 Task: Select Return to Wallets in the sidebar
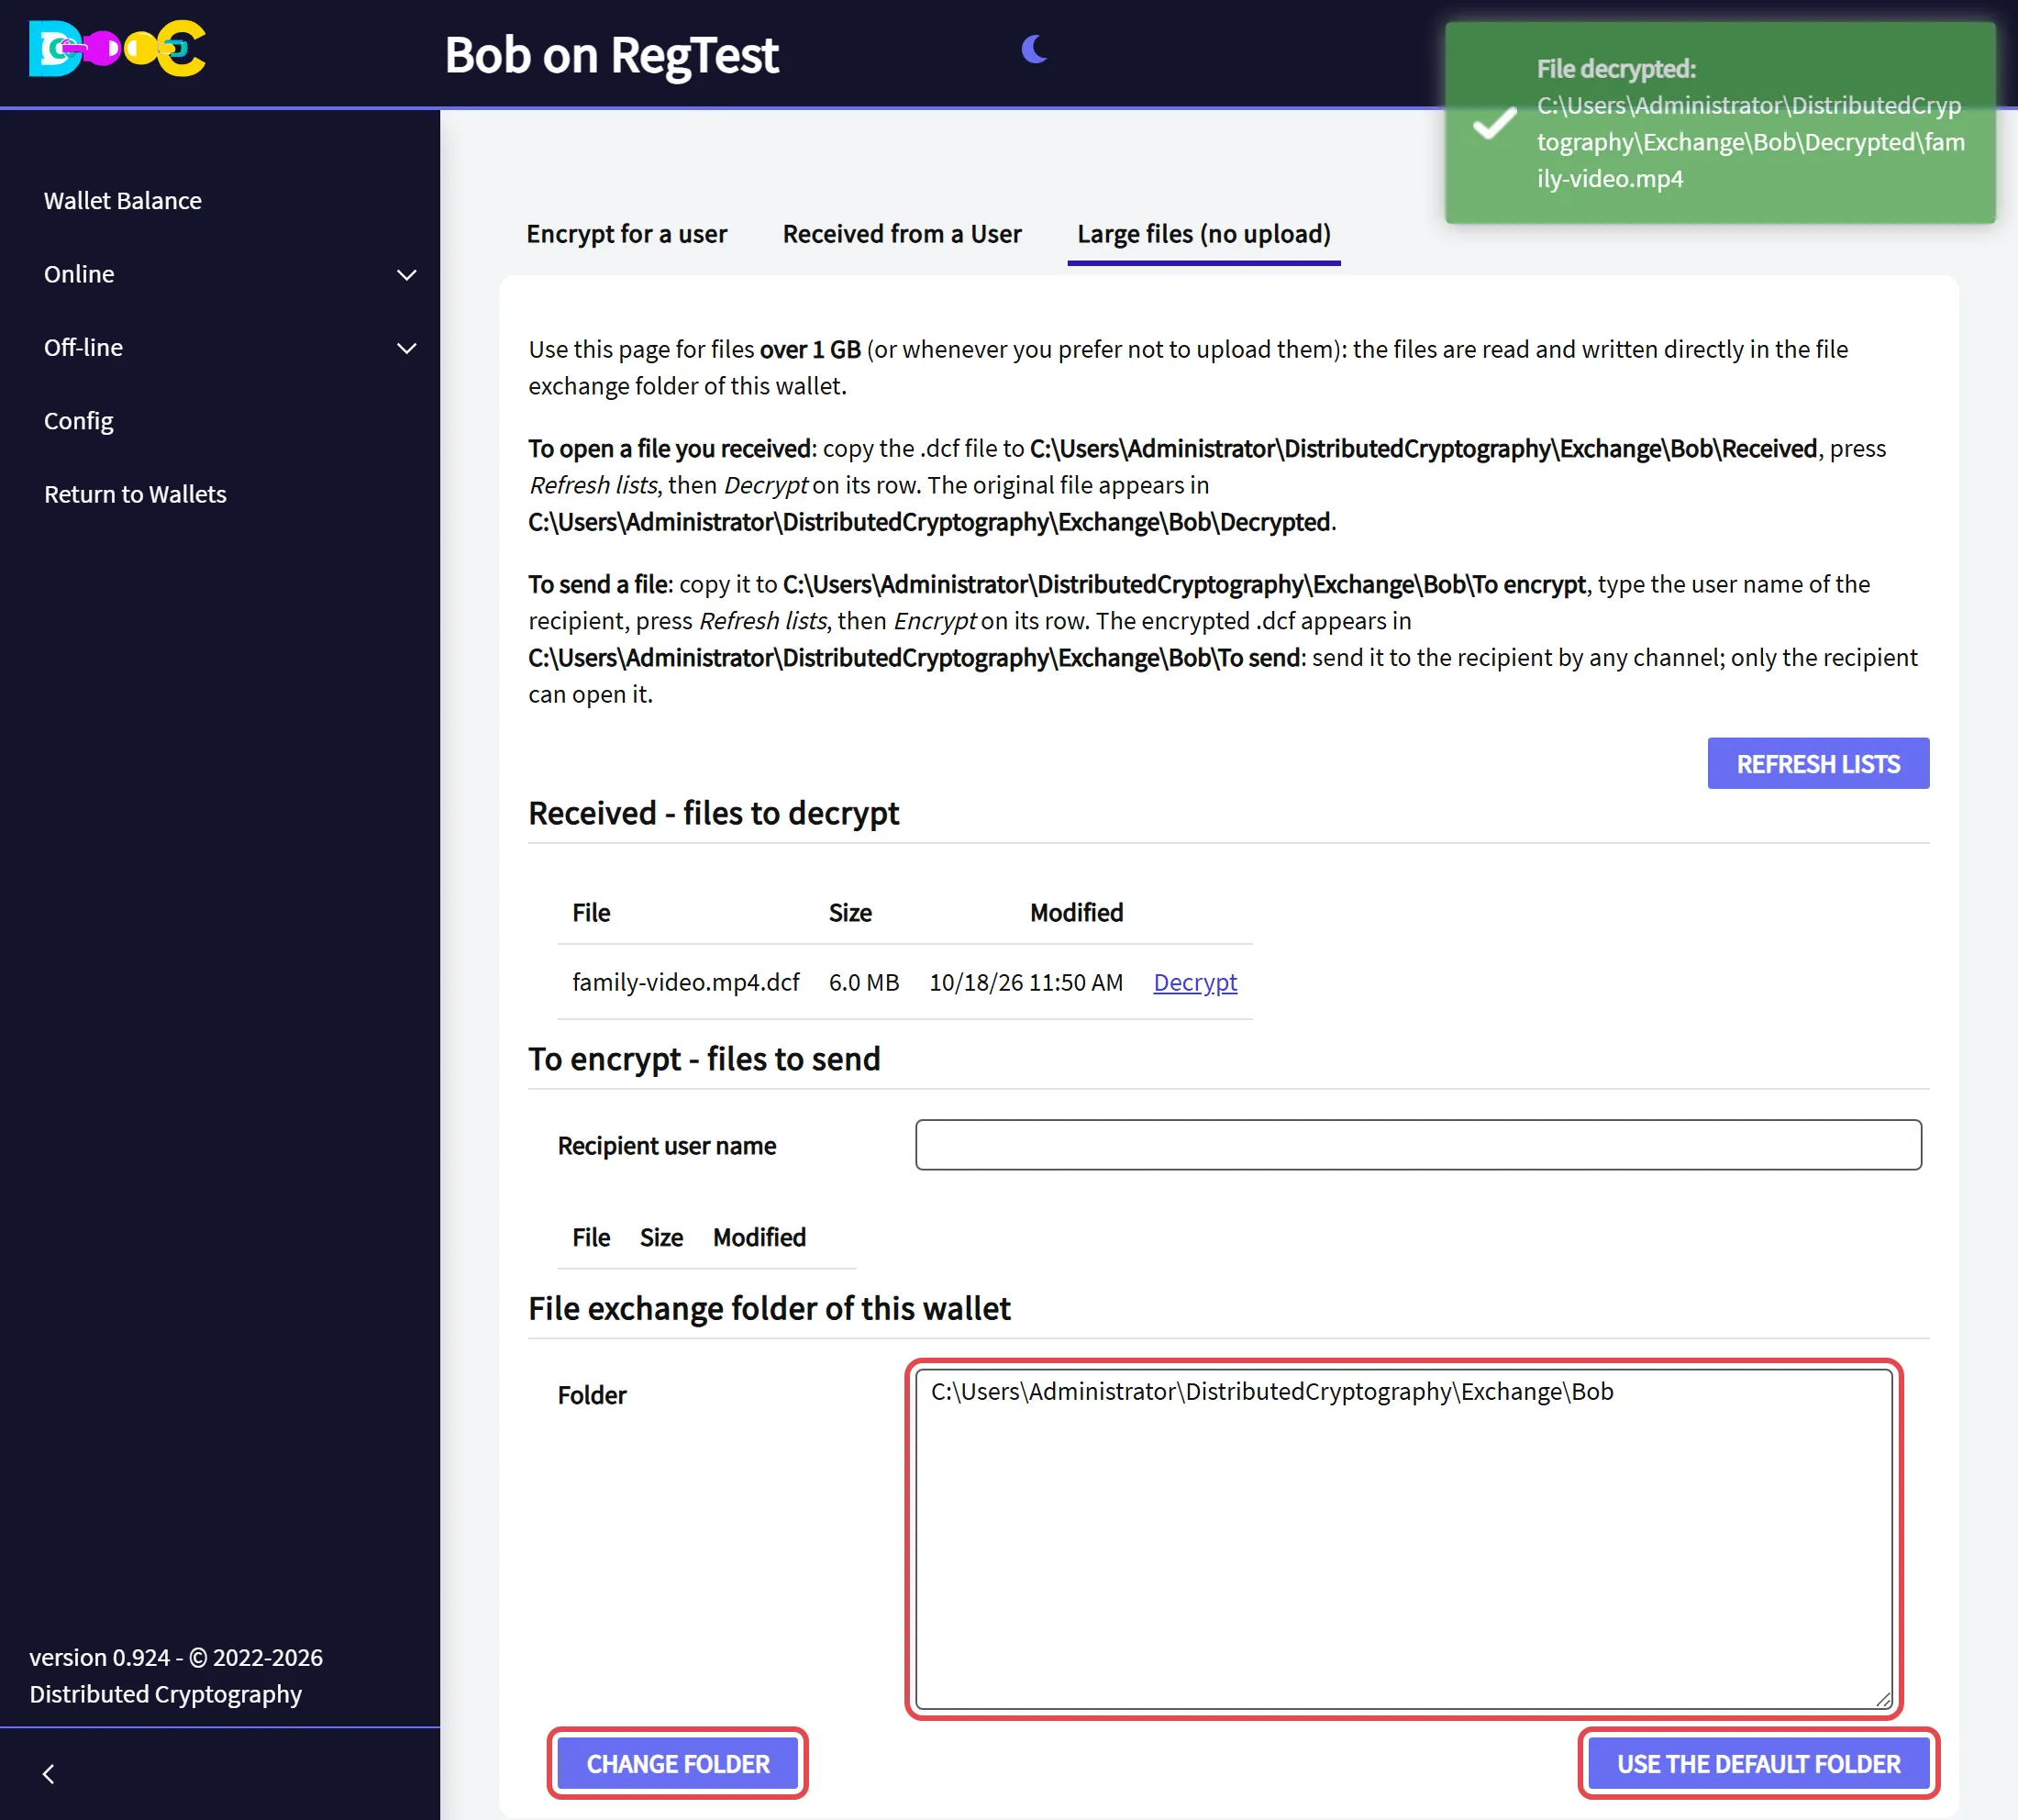click(135, 494)
